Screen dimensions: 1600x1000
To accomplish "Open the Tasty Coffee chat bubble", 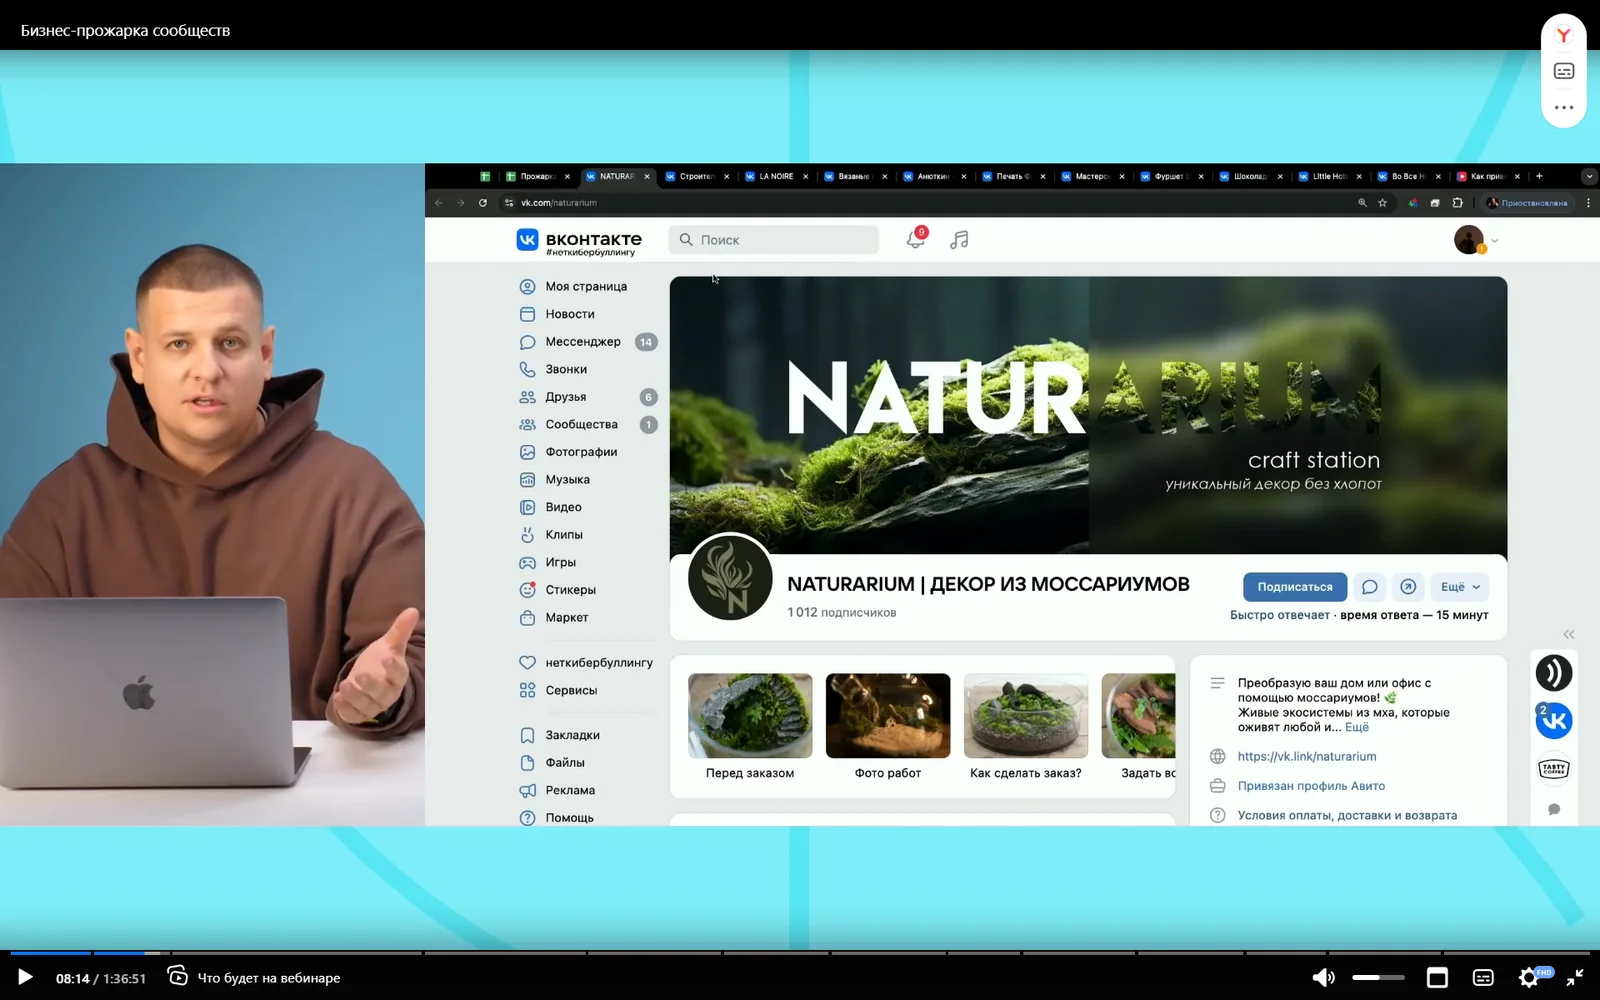I will click(x=1554, y=768).
